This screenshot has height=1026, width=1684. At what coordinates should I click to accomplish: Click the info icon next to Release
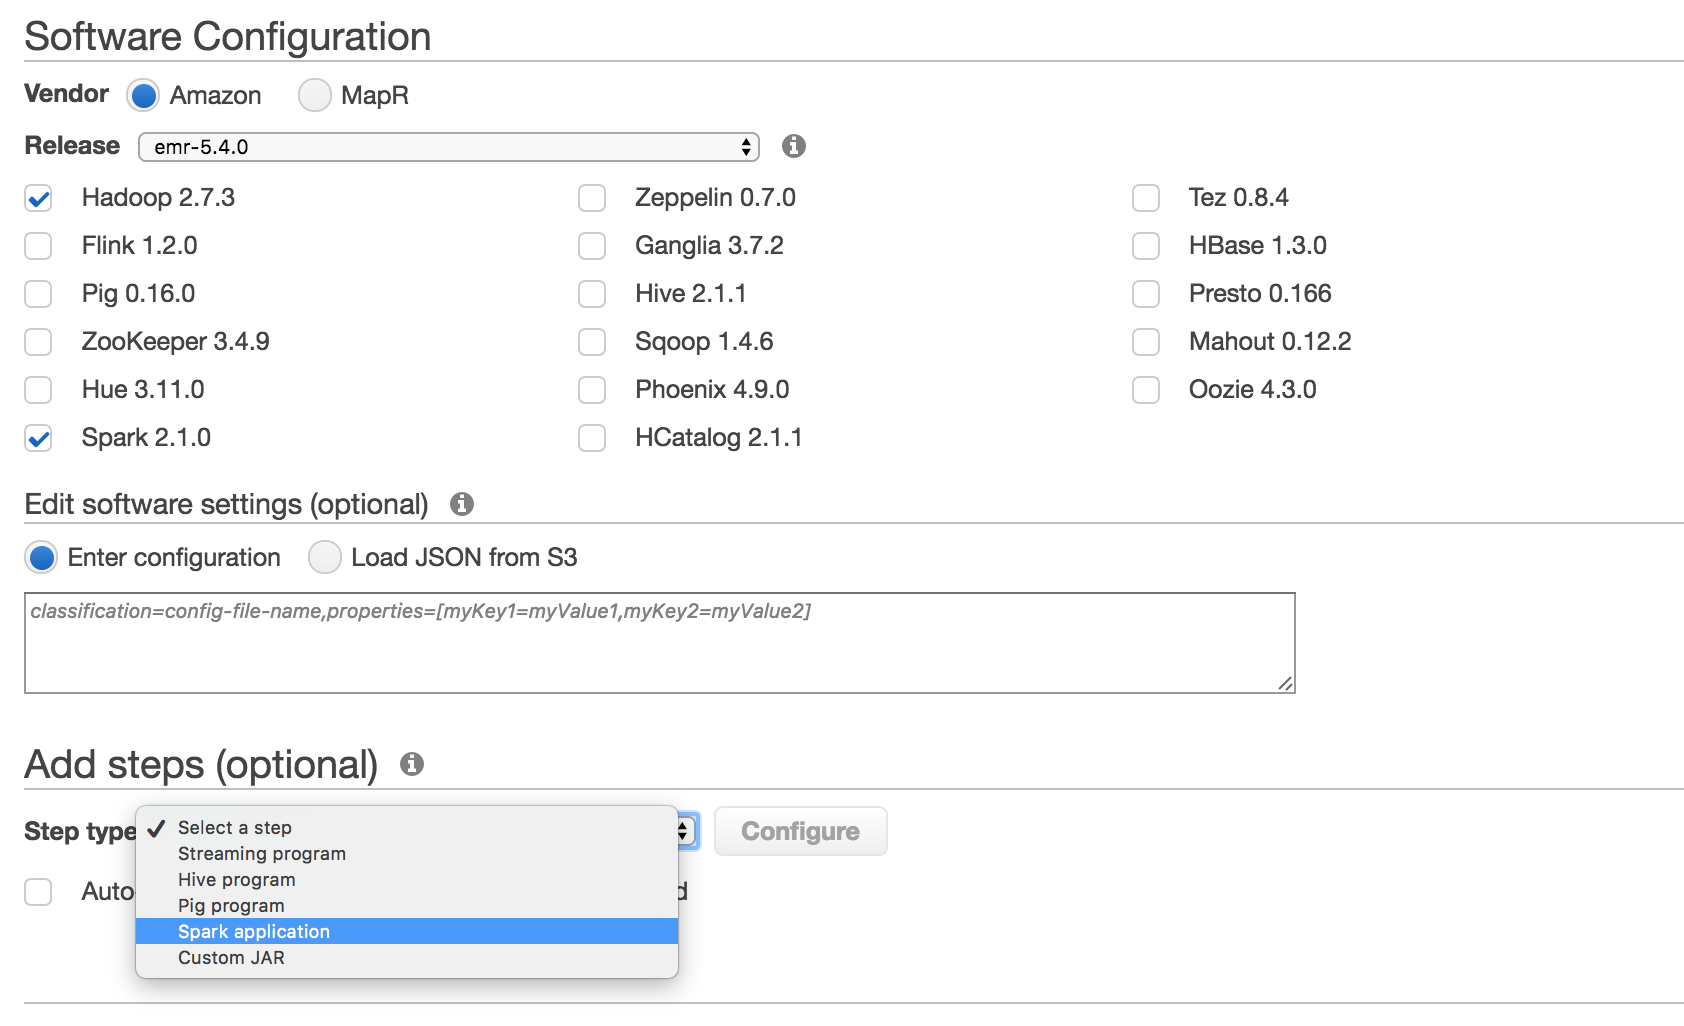794,146
